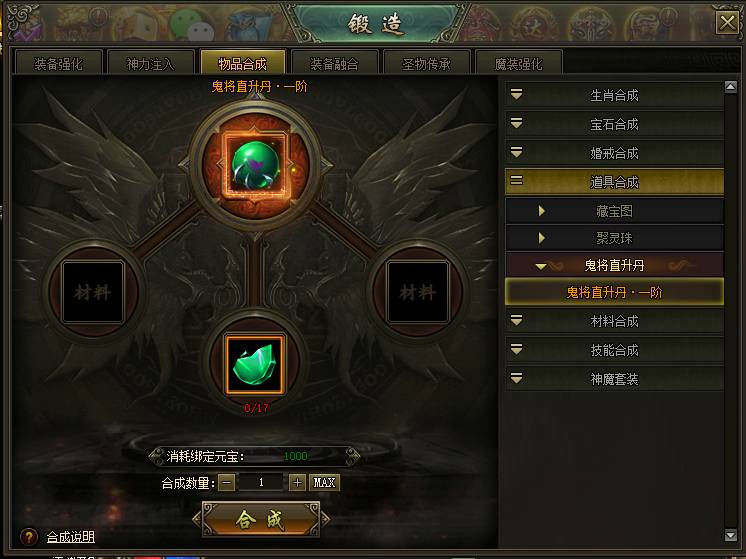Click the scrollbar down arrow in list
The image size is (746, 559).
coord(731,535)
